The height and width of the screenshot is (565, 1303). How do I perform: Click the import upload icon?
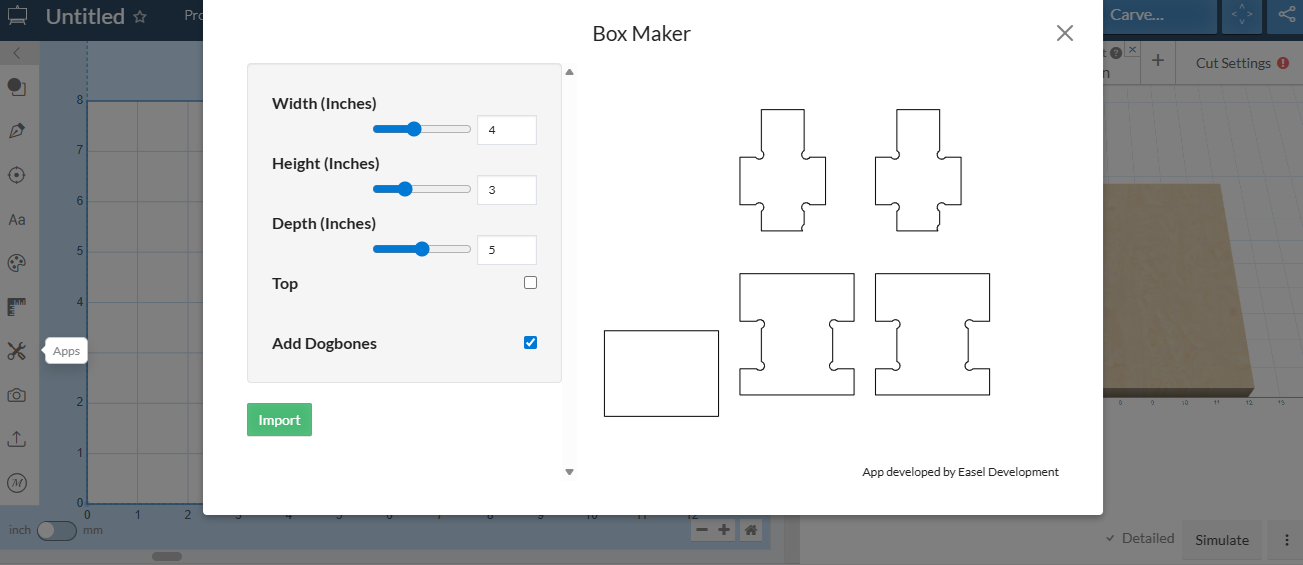click(x=16, y=439)
